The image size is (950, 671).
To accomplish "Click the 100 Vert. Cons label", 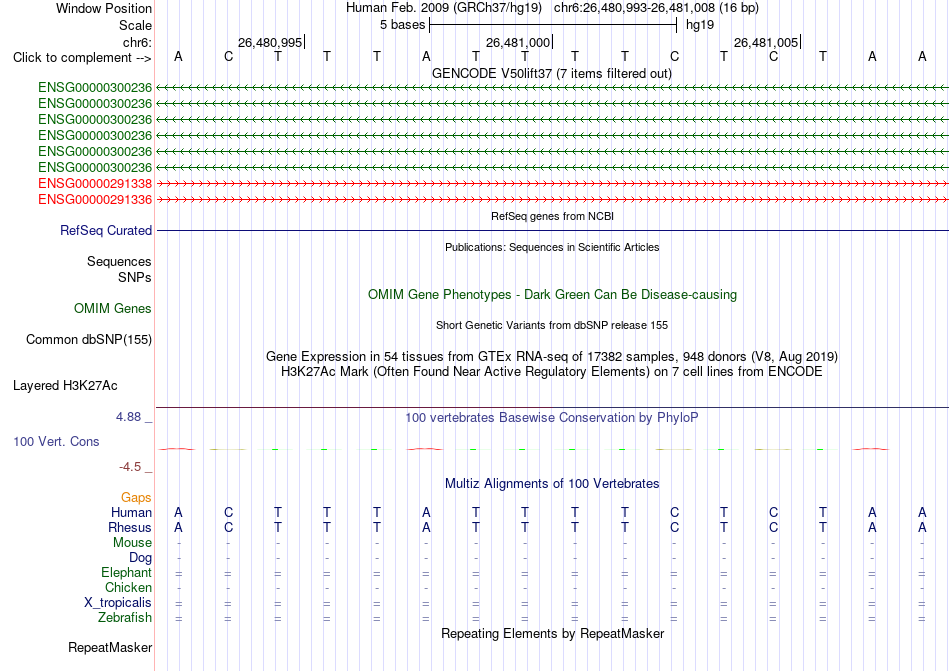I will [56, 441].
